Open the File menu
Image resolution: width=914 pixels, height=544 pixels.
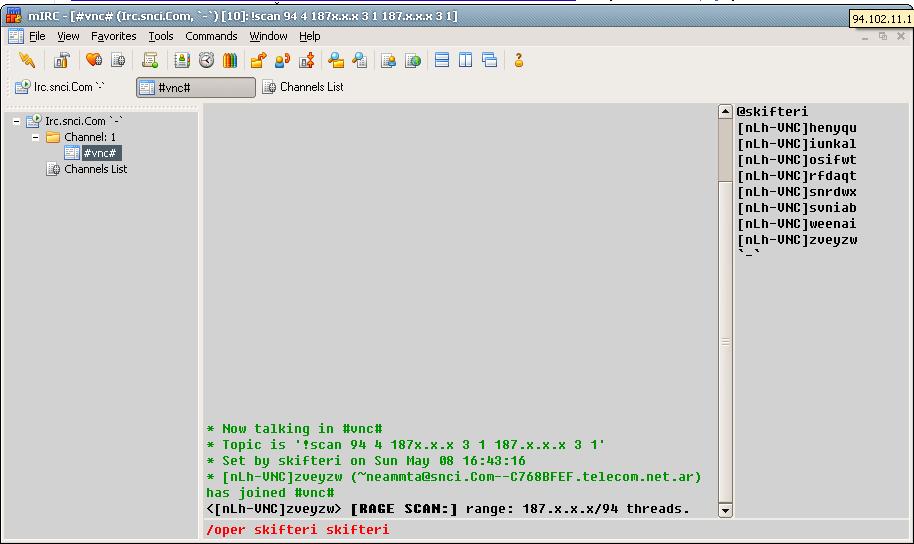pyautogui.click(x=37, y=36)
